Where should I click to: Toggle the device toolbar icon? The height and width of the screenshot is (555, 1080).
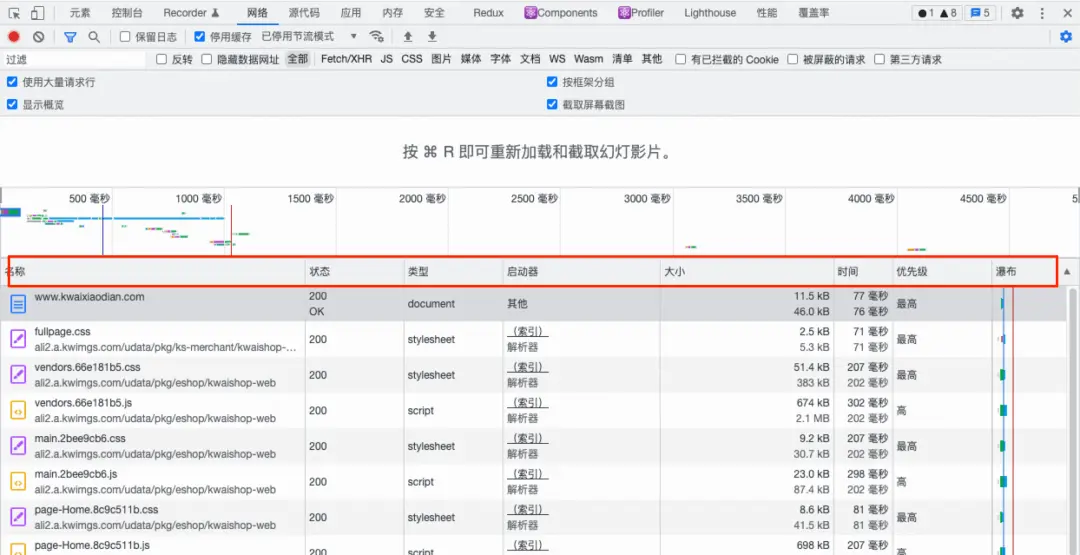pos(37,13)
